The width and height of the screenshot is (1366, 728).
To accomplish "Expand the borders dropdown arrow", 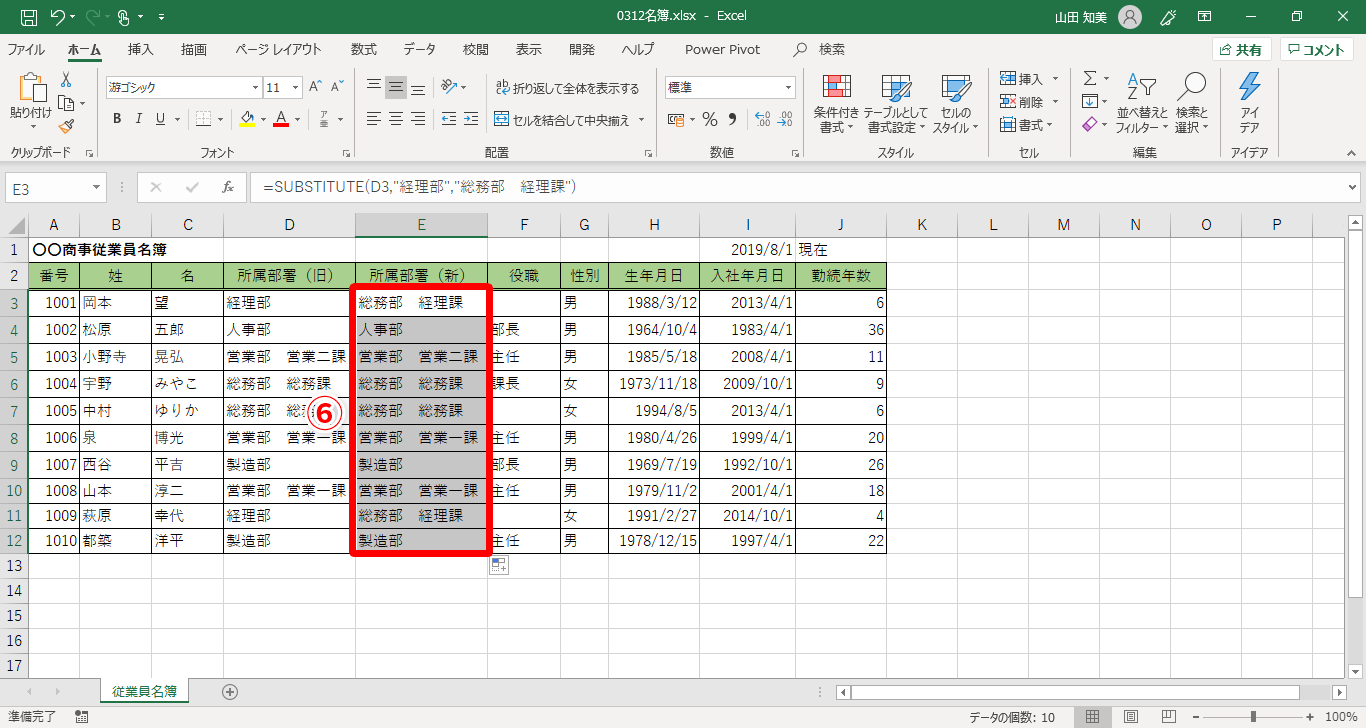I will click(221, 120).
